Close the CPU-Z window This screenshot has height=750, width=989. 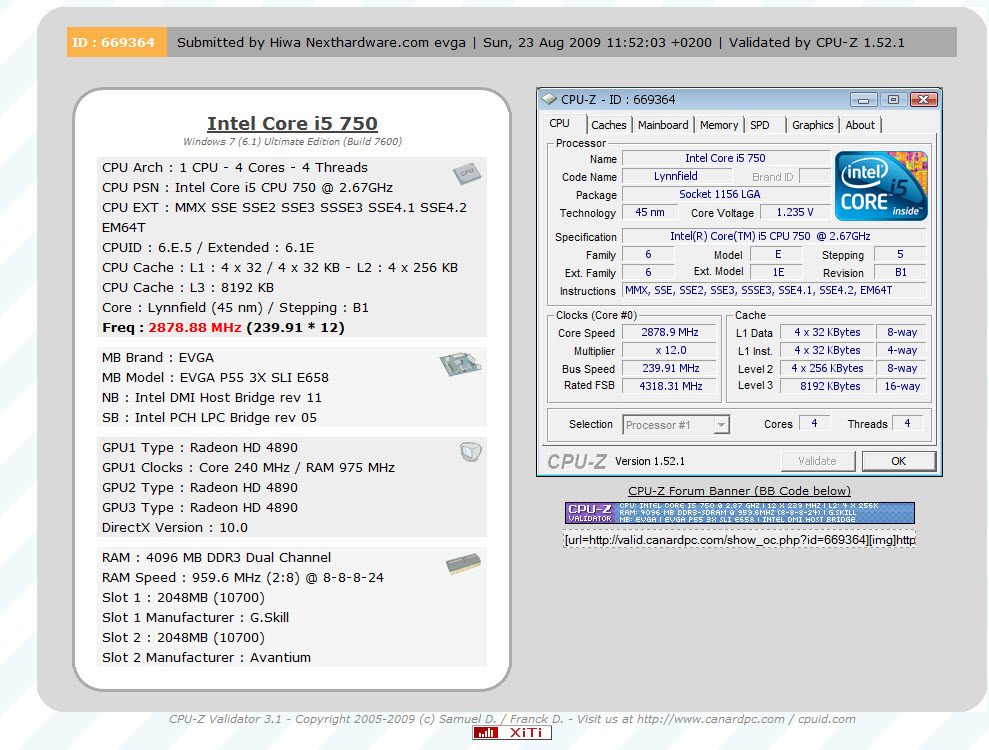coord(923,100)
